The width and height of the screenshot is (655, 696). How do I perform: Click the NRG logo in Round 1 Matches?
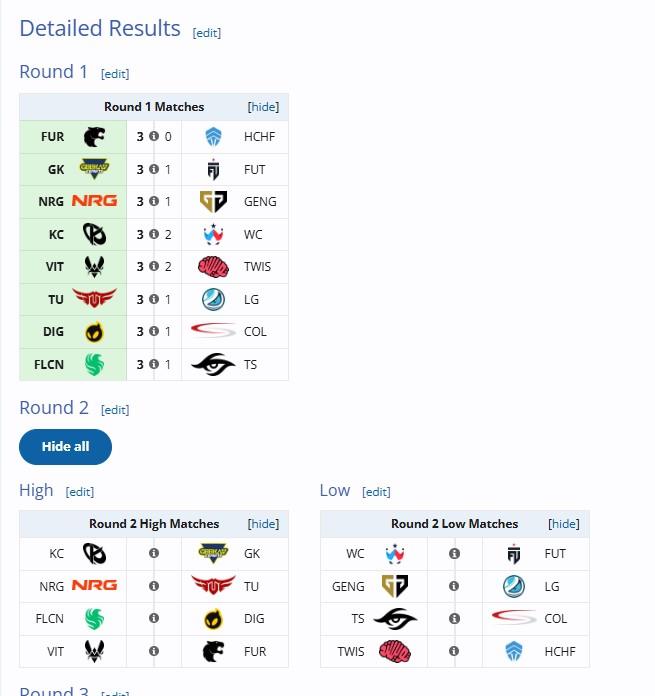[x=95, y=201]
